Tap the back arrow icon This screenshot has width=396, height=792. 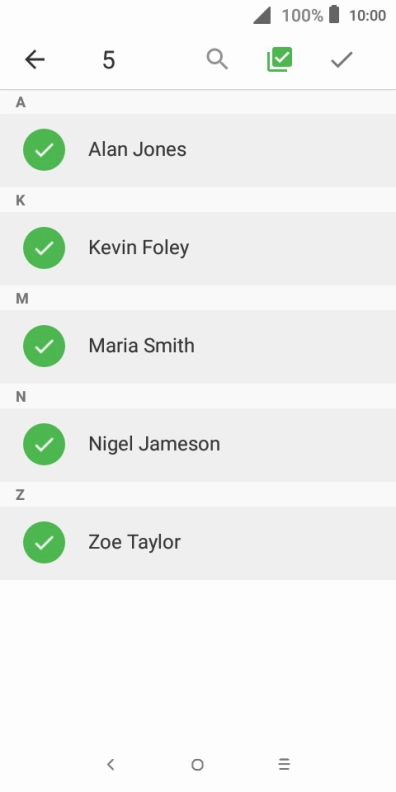click(x=35, y=60)
